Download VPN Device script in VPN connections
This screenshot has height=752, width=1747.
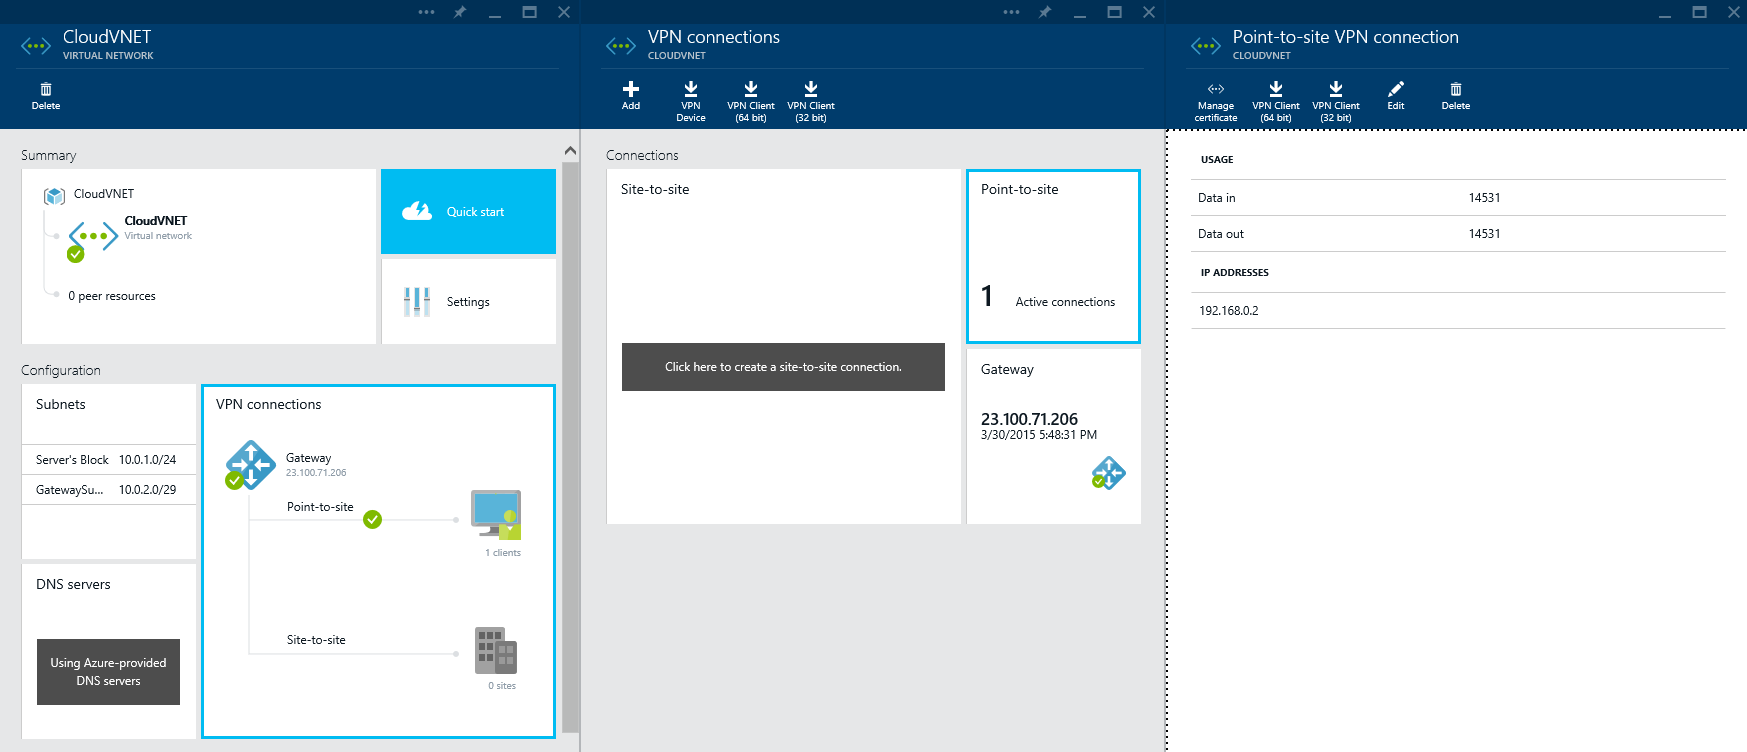[691, 102]
